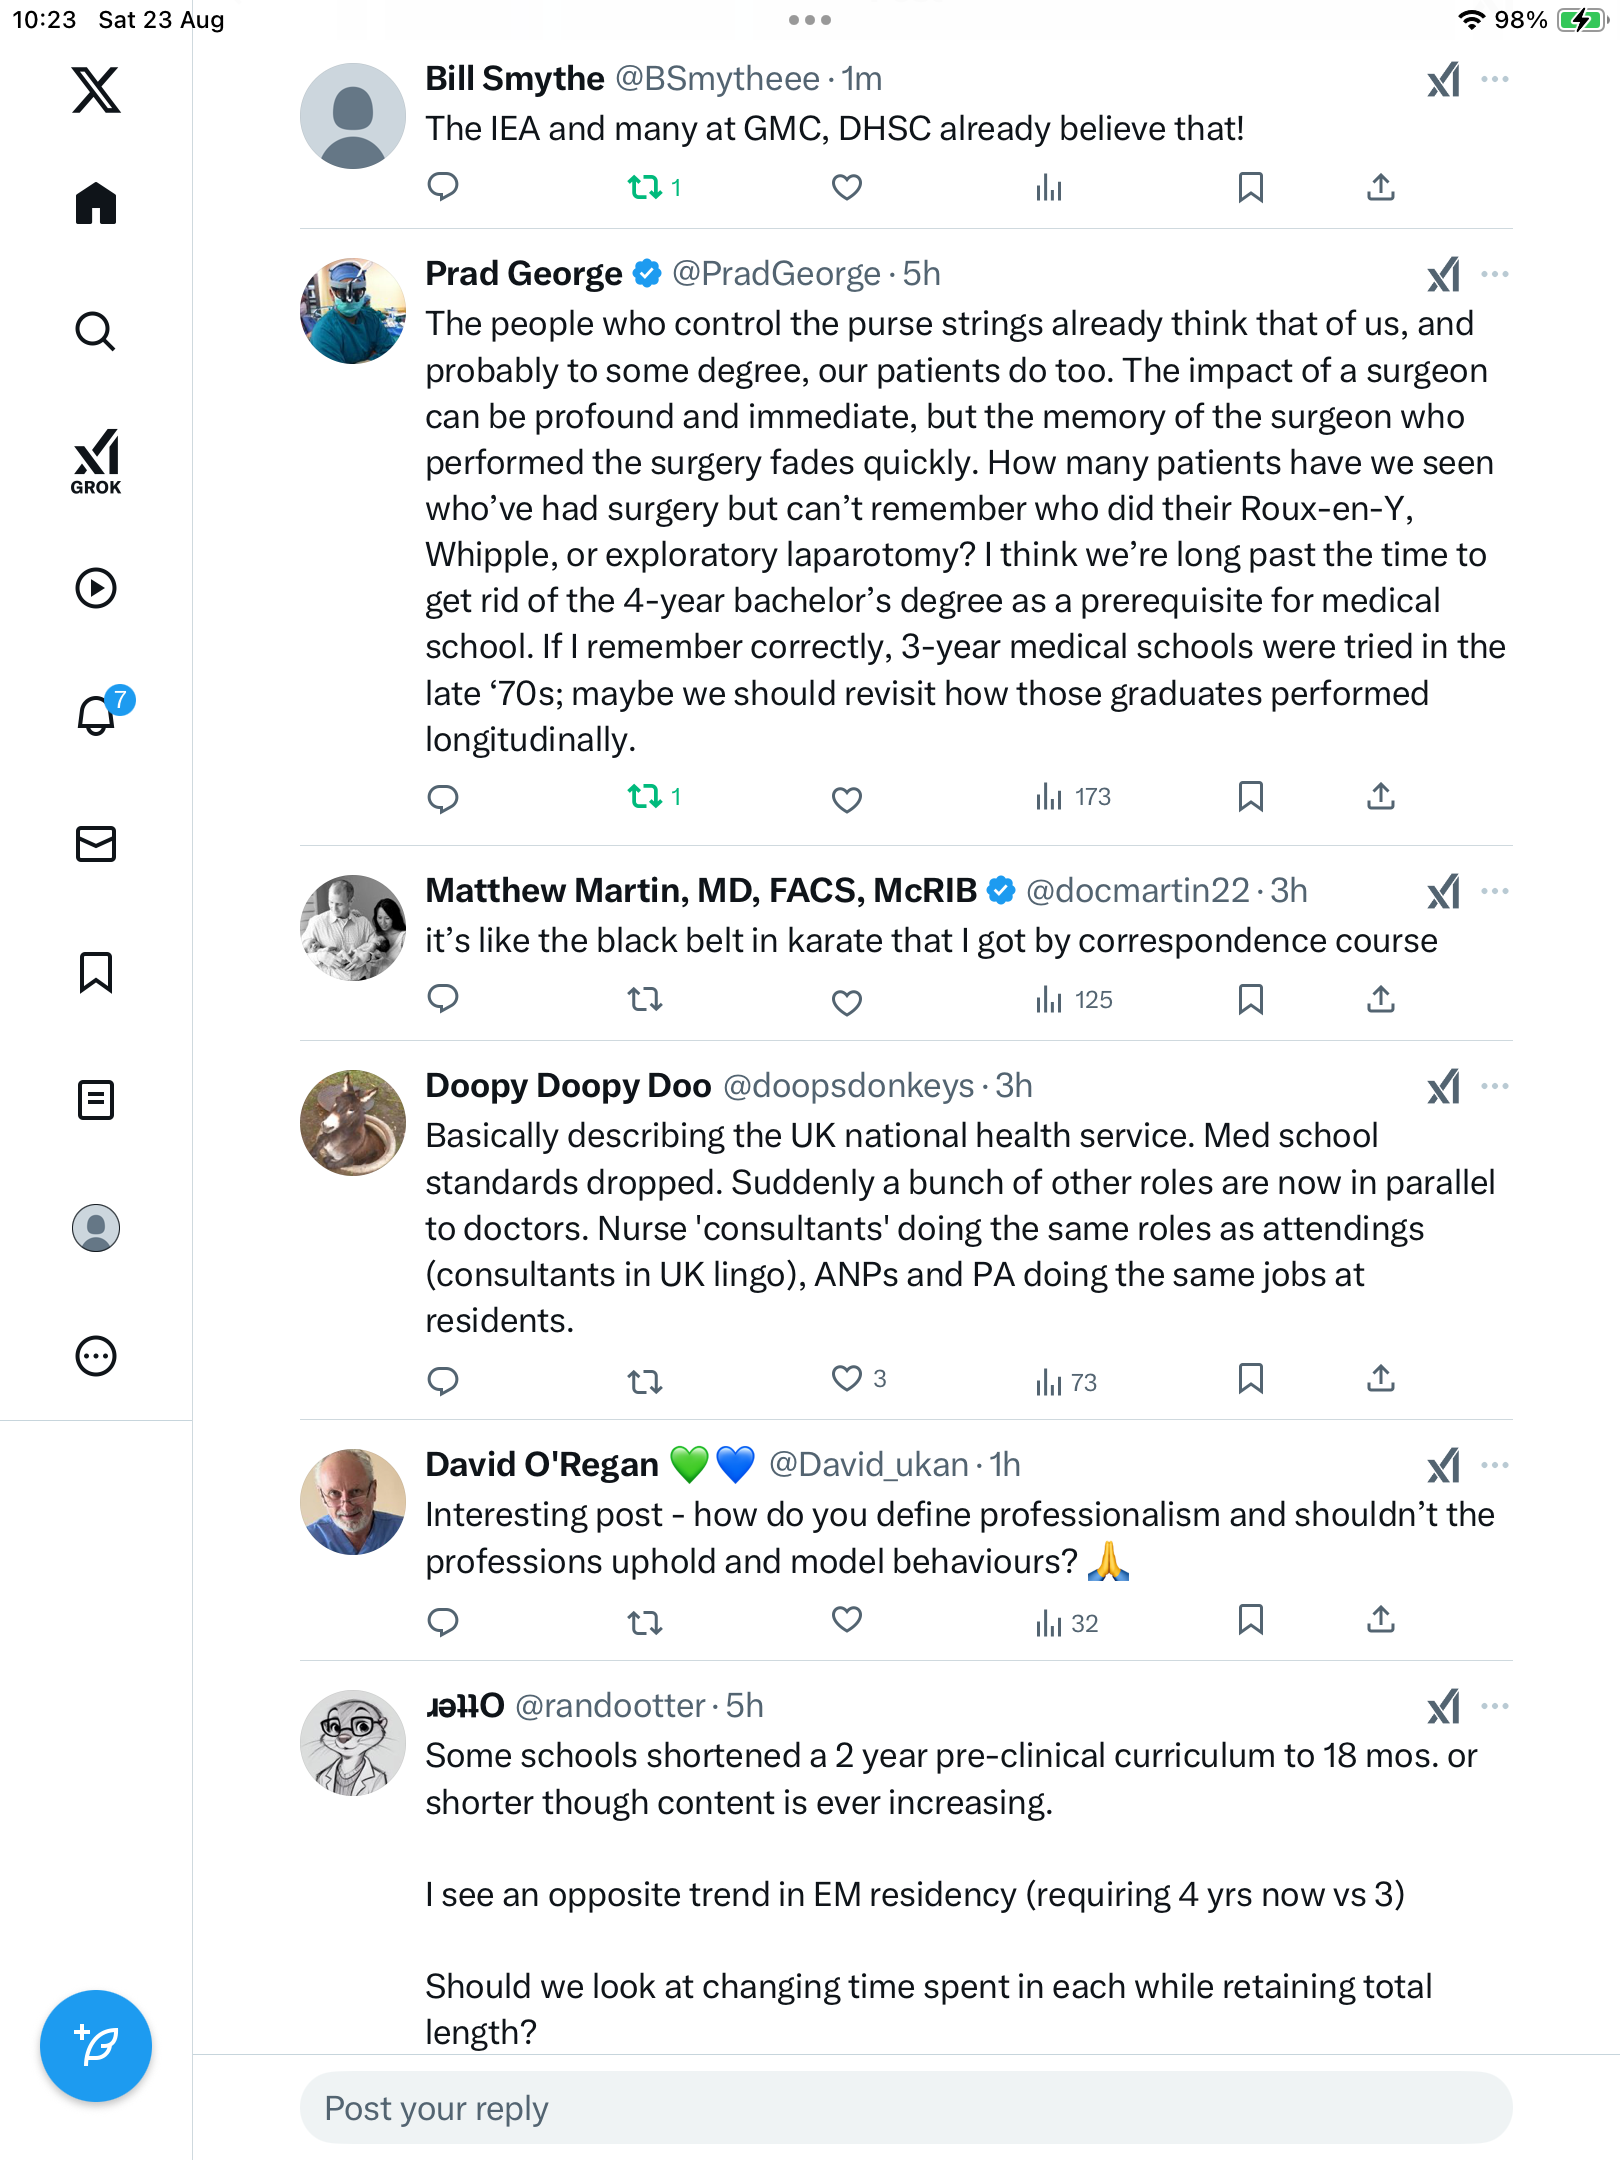This screenshot has width=1620, height=2160.
Task: Open the video tab in sidebar
Action: tap(96, 588)
